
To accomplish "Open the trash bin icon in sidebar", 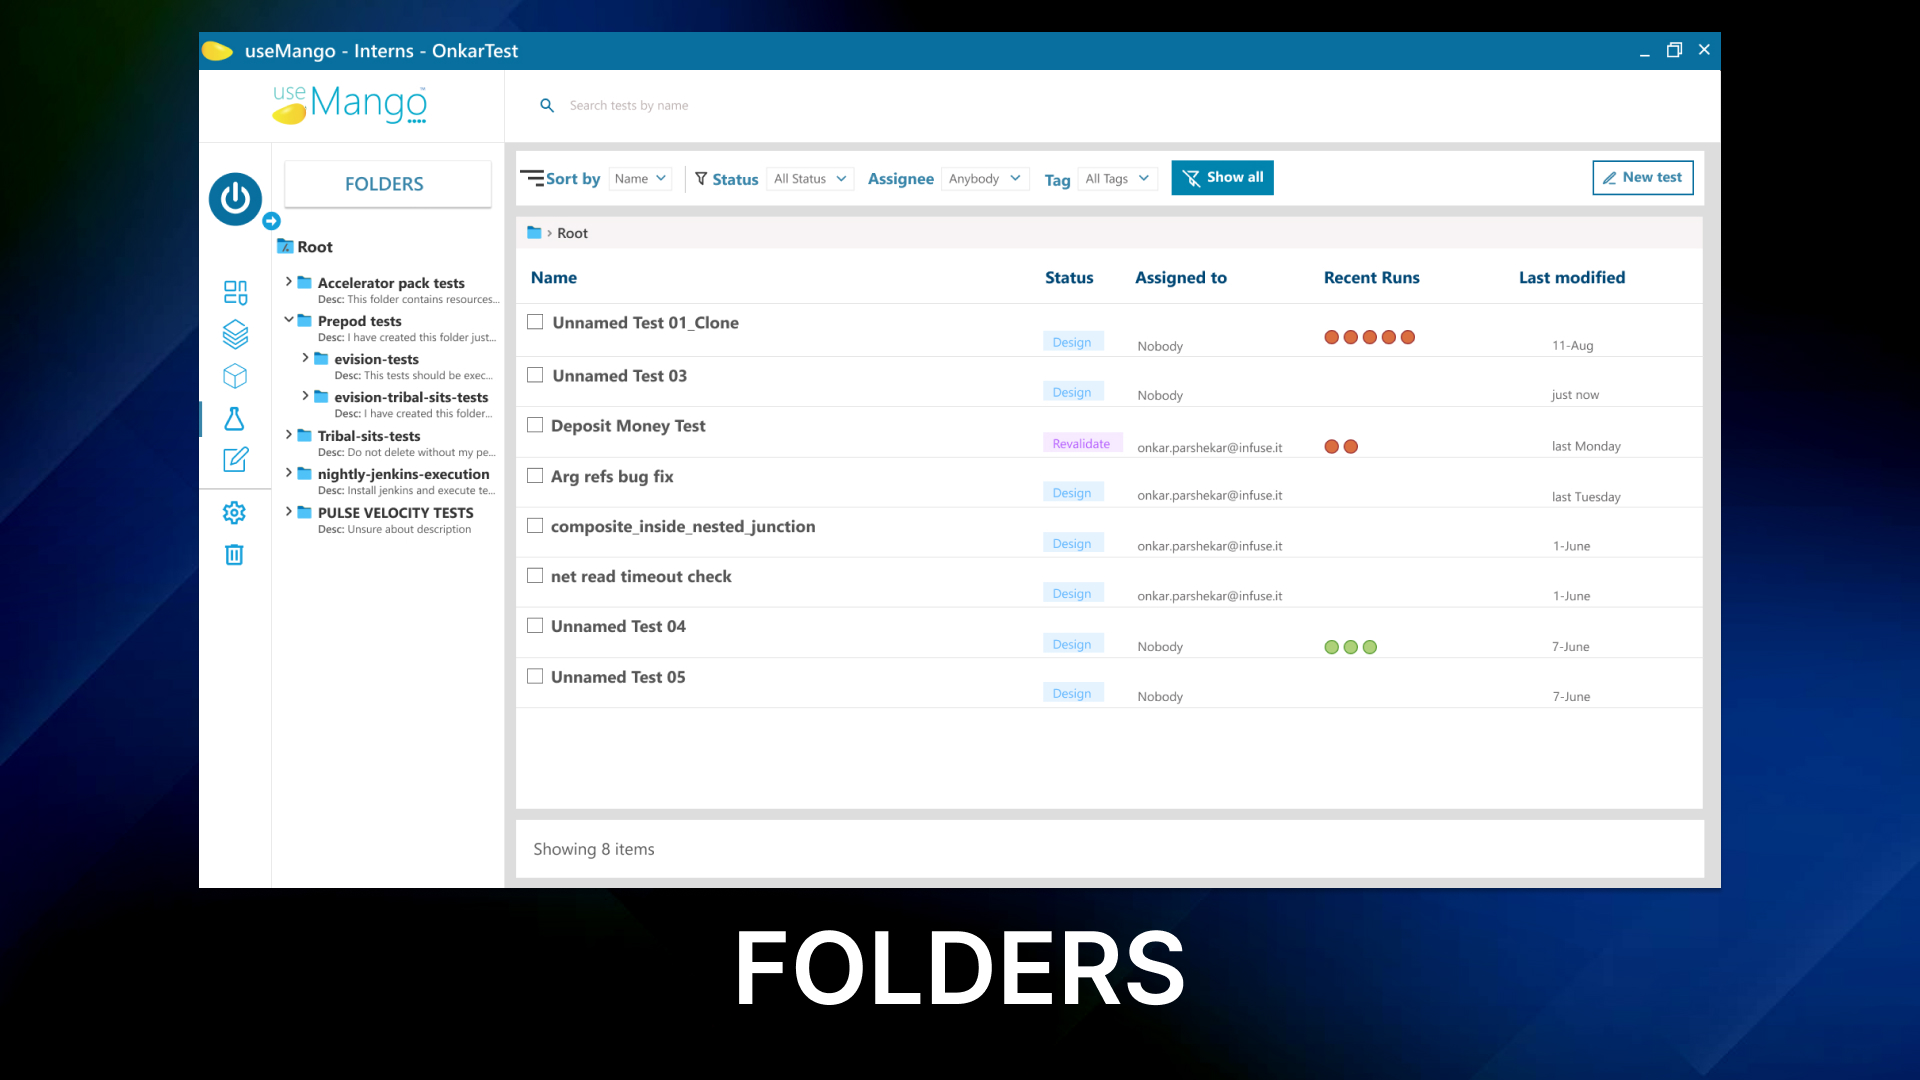I will tap(234, 555).
